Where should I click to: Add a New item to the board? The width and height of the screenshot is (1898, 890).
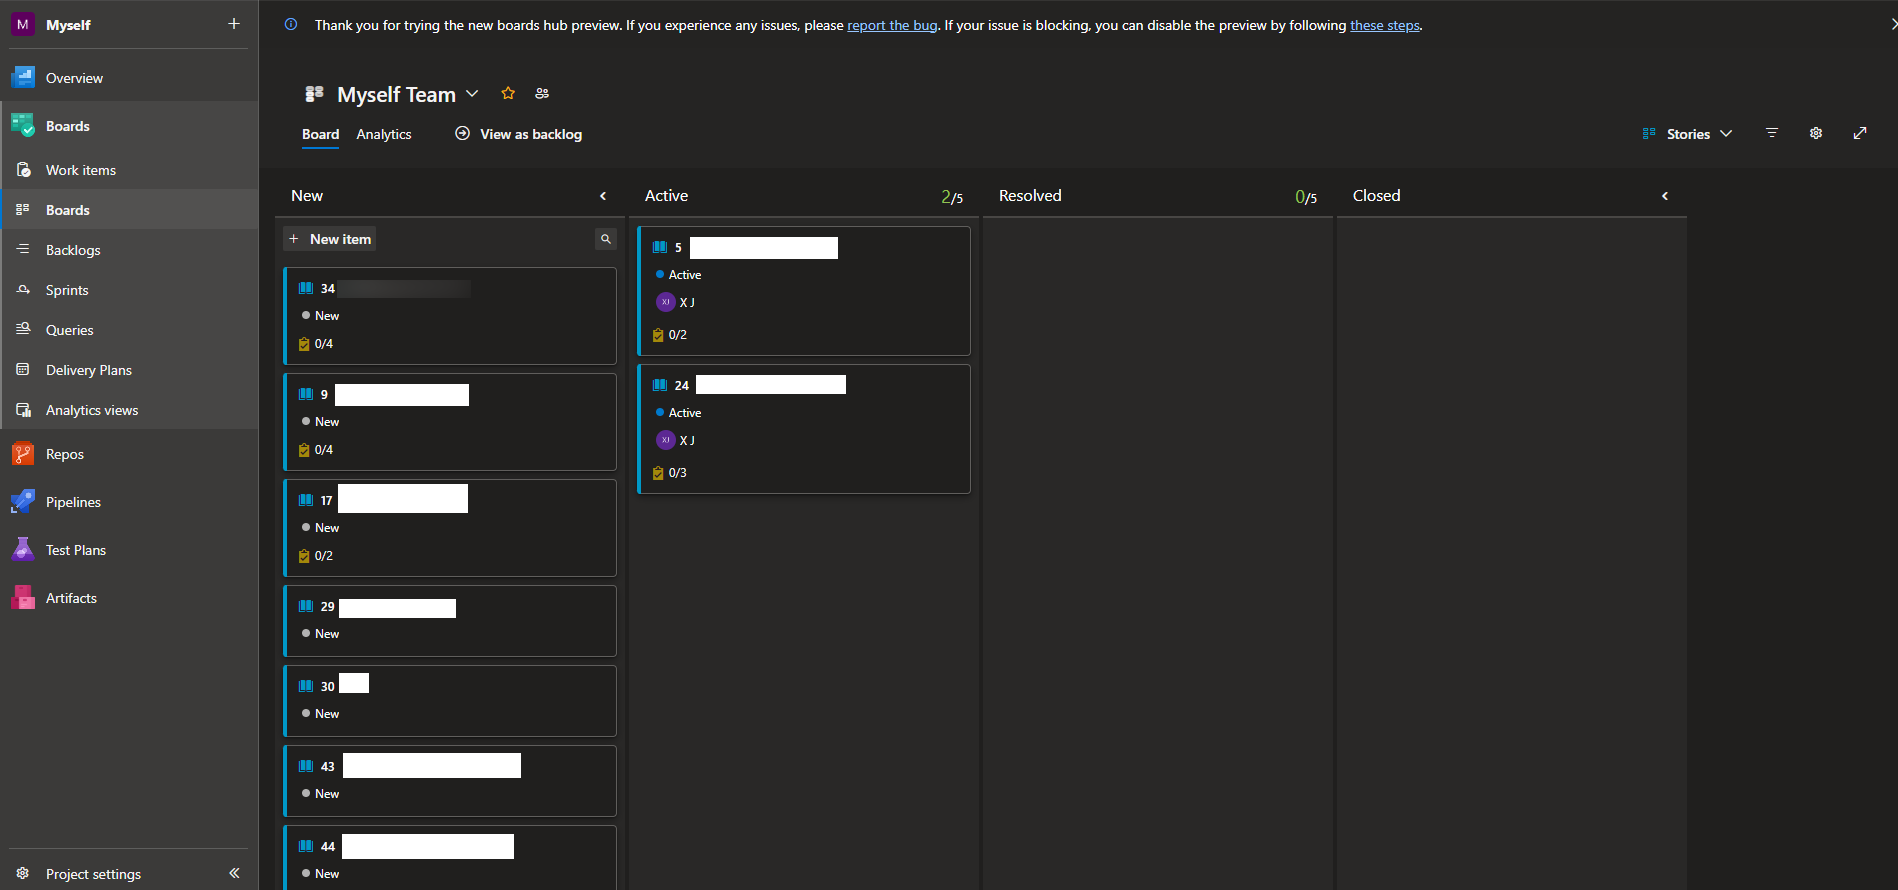coord(330,239)
